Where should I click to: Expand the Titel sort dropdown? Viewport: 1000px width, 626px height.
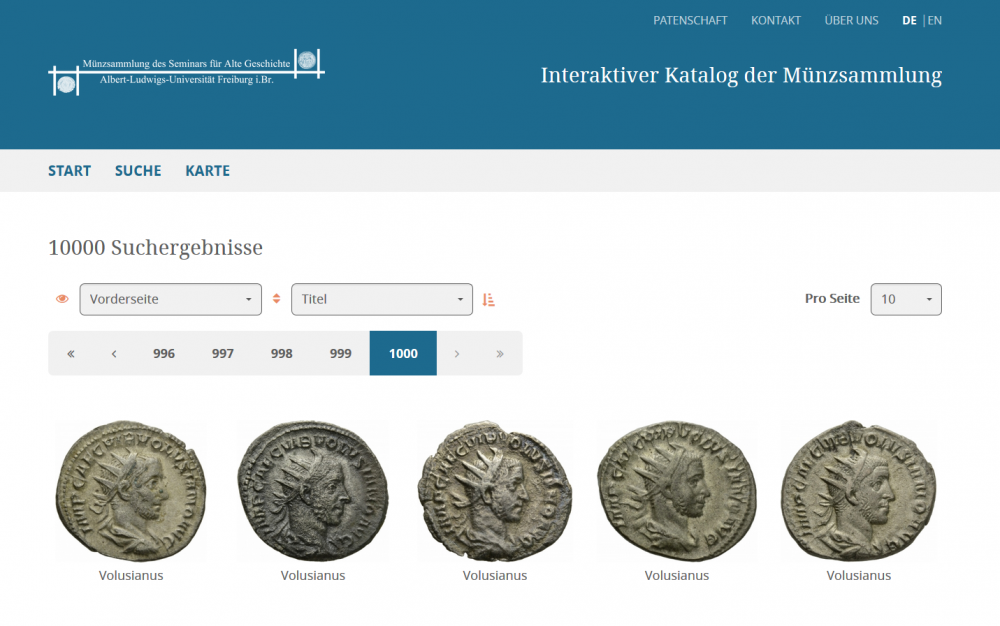coord(382,299)
